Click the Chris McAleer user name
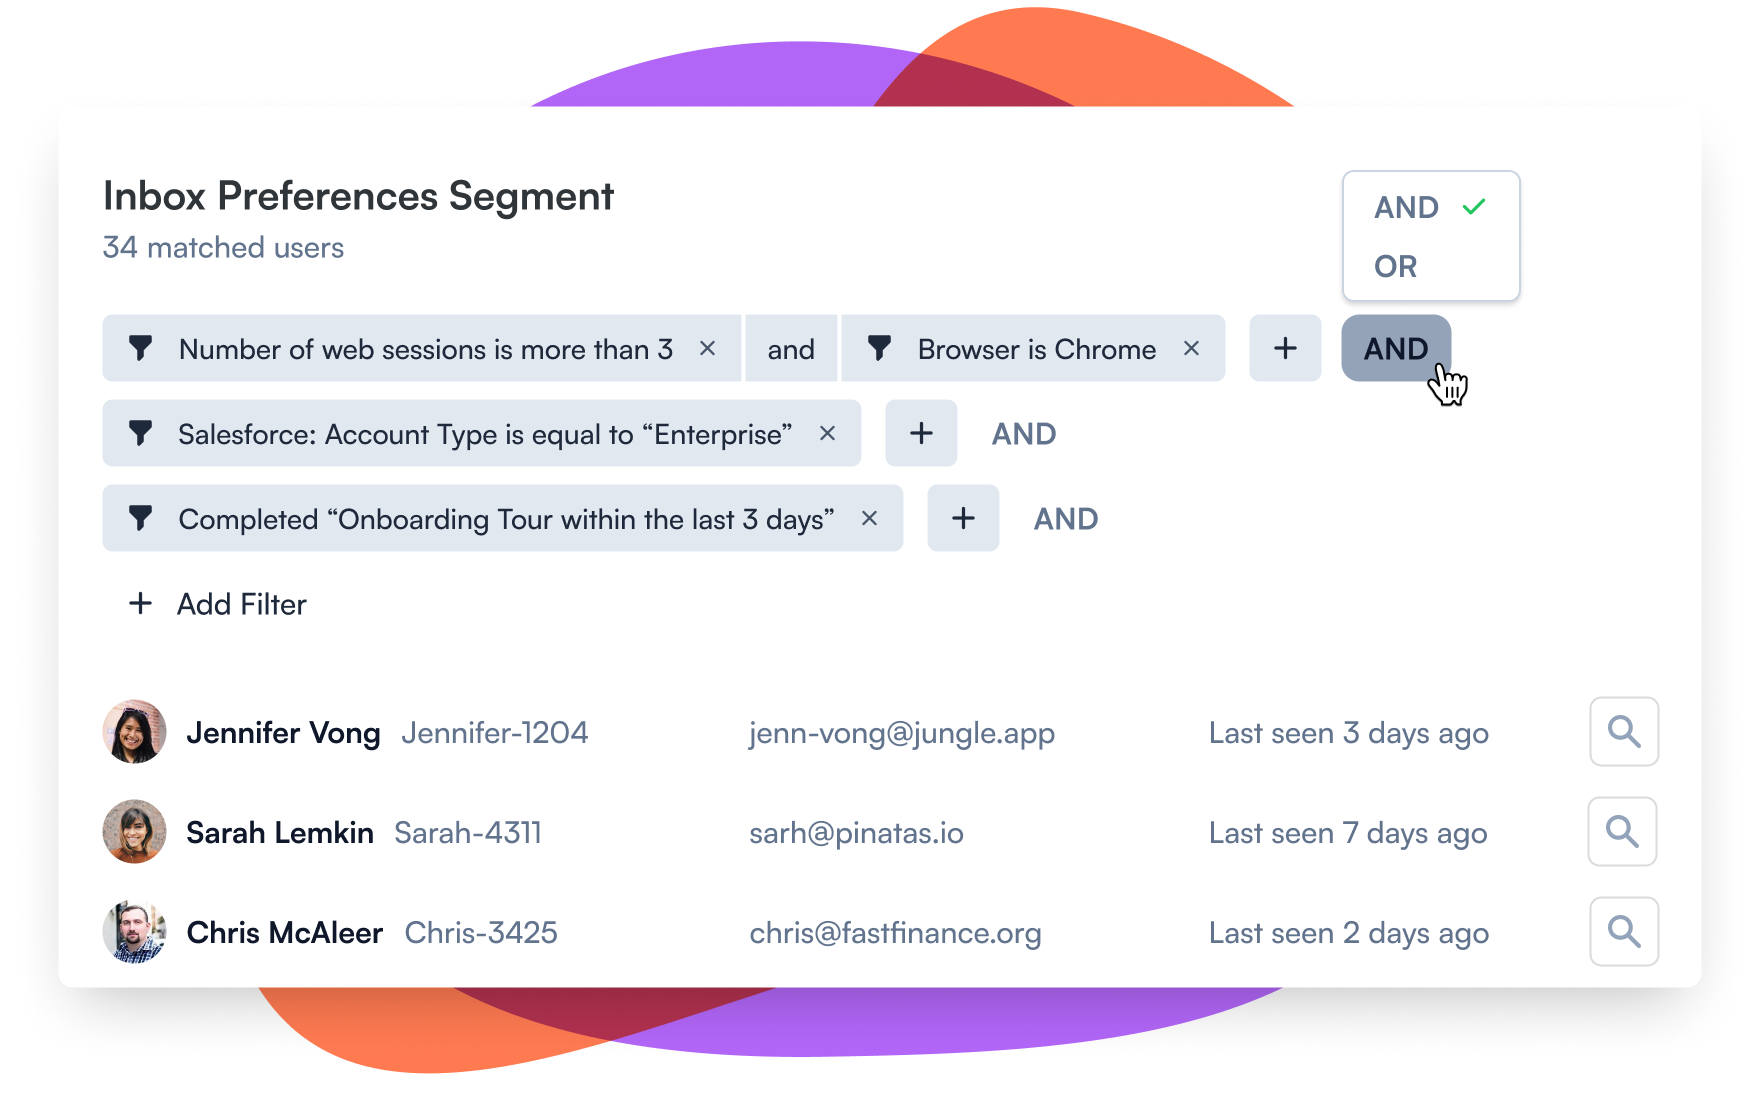Screen dimensions: 1760x1096 285,933
